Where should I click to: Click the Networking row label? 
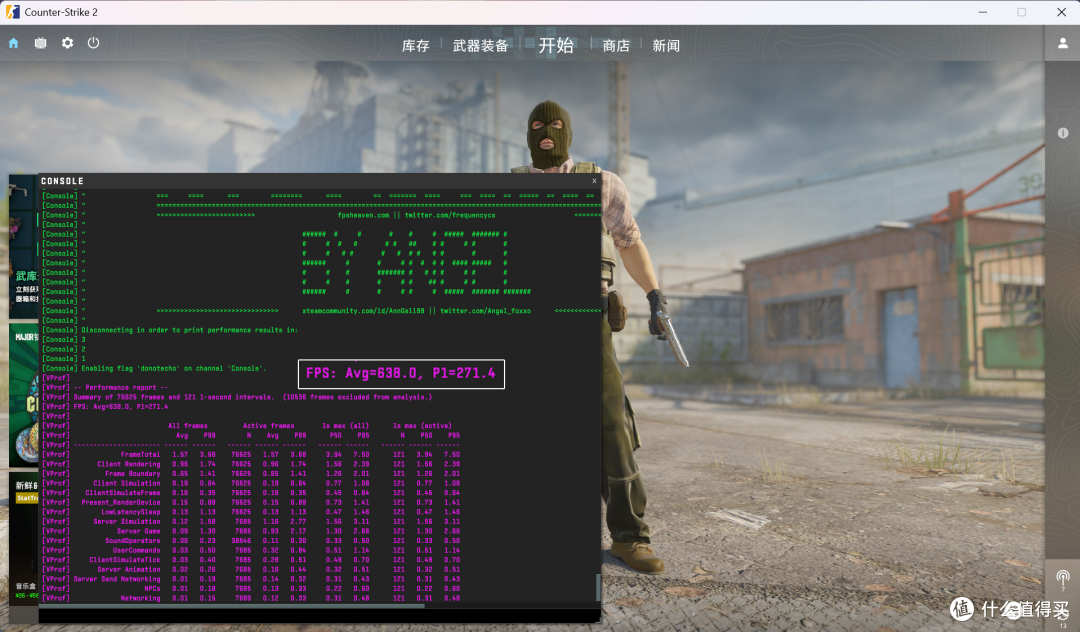click(141, 598)
